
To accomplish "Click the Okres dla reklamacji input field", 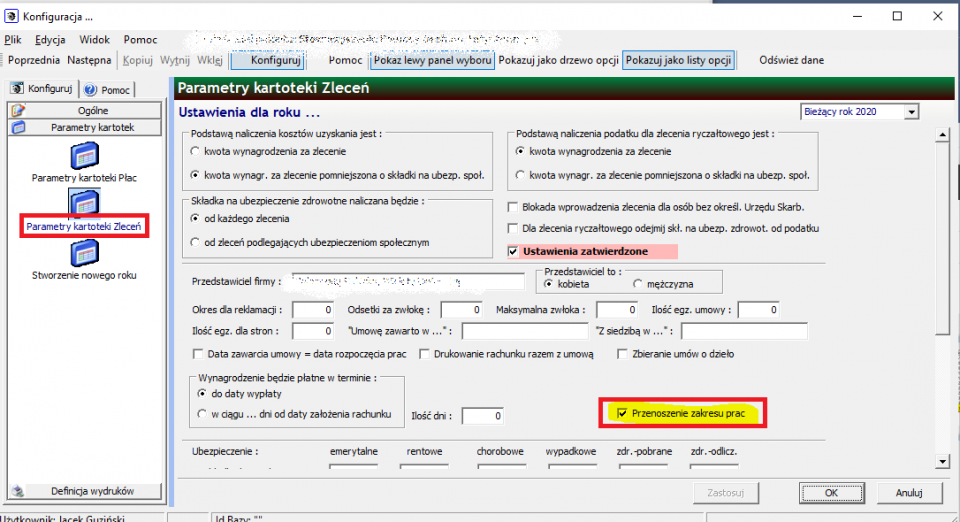I will [x=313, y=310].
